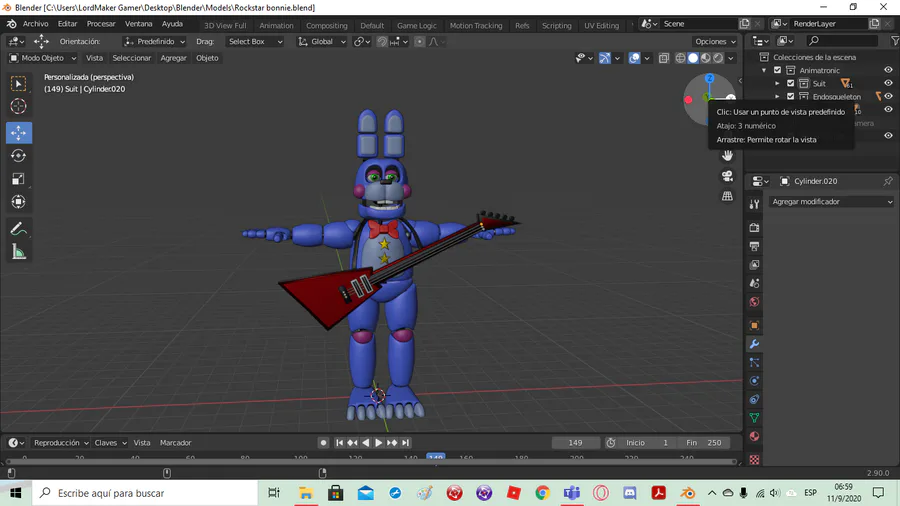Open the World properties tab

pos(754,302)
